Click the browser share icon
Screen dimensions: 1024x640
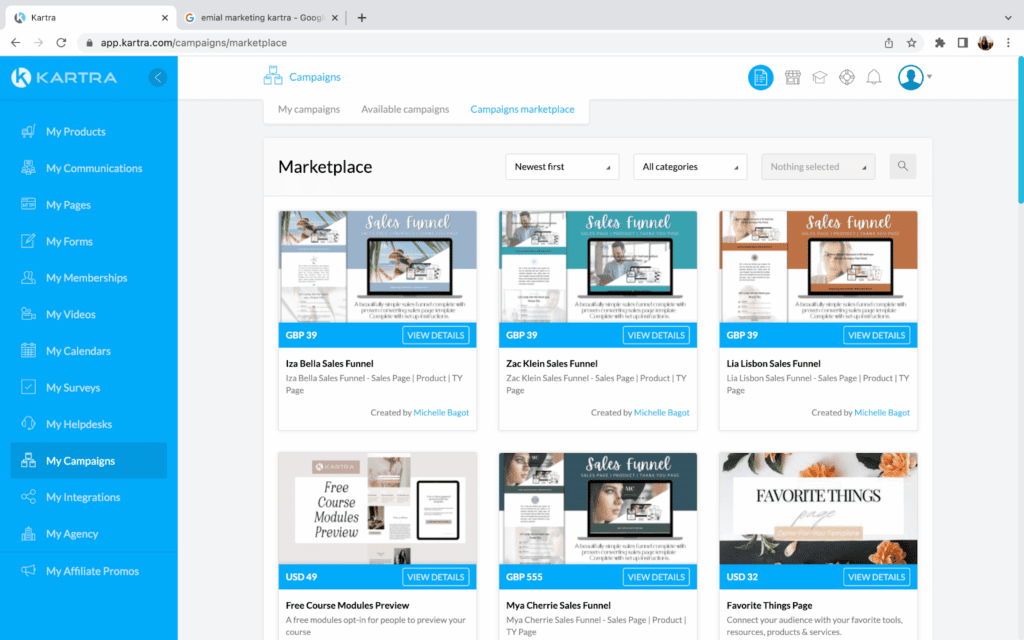pos(888,42)
